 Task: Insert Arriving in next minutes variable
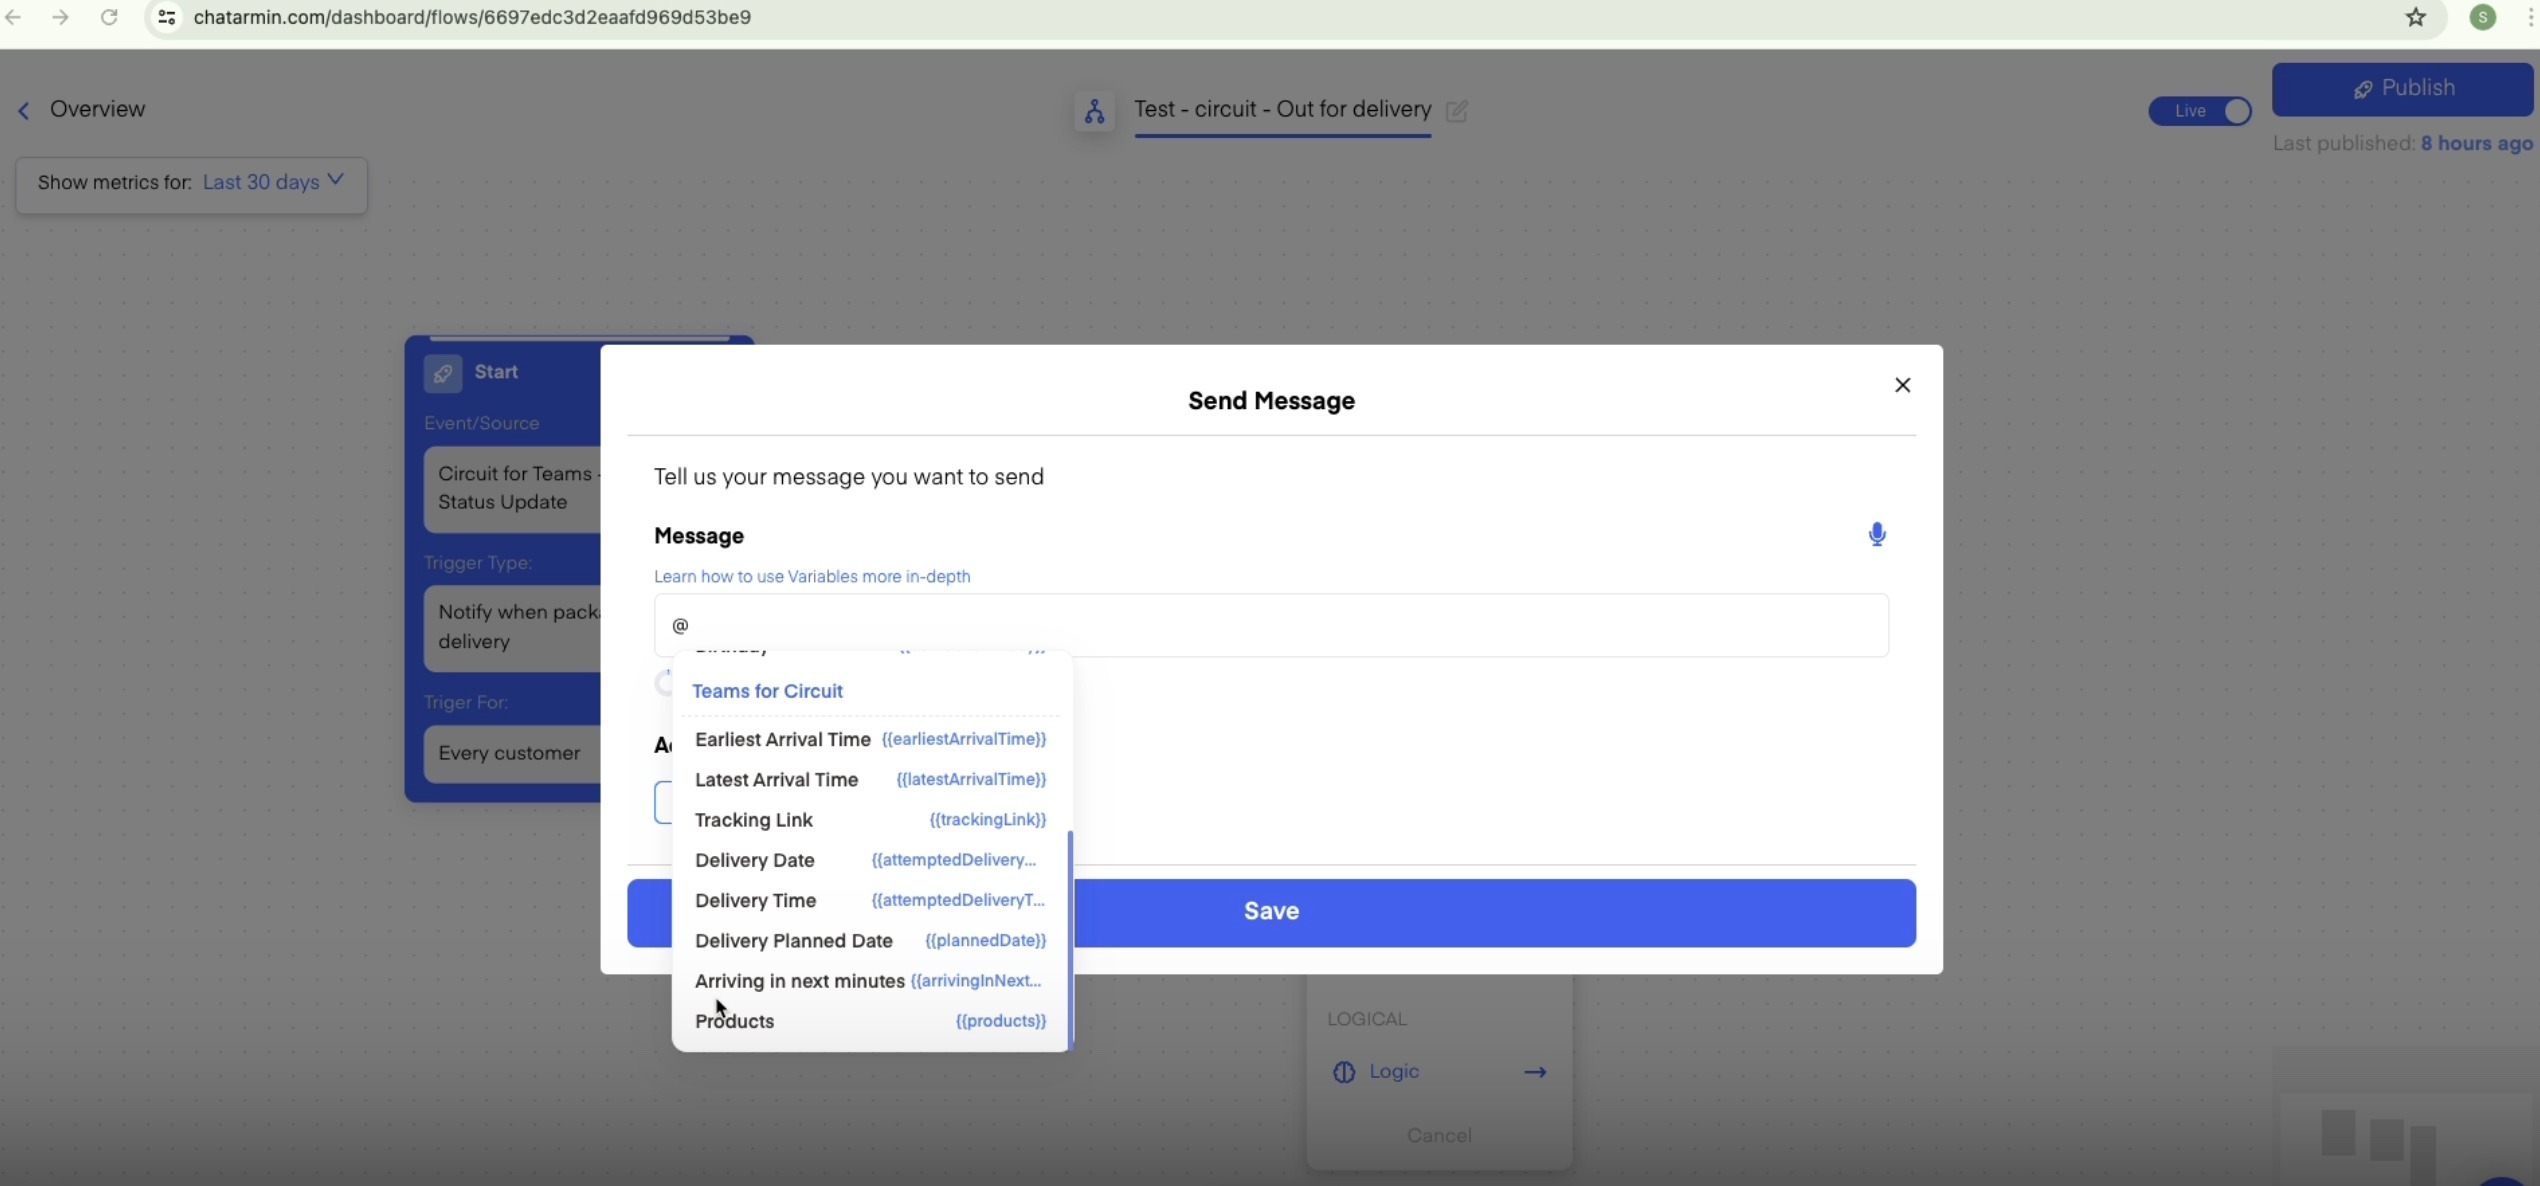(x=870, y=981)
